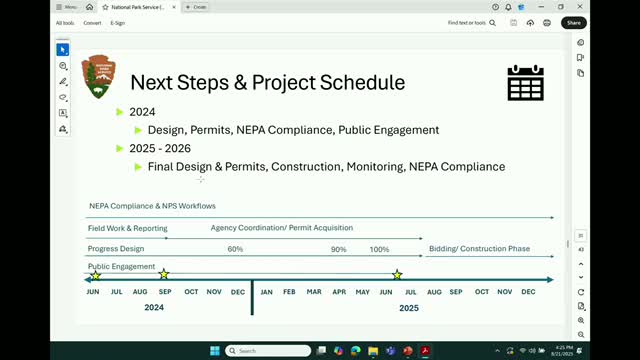Open the zoom tool in left toolbar
This screenshot has height=360, width=640.
[x=63, y=66]
